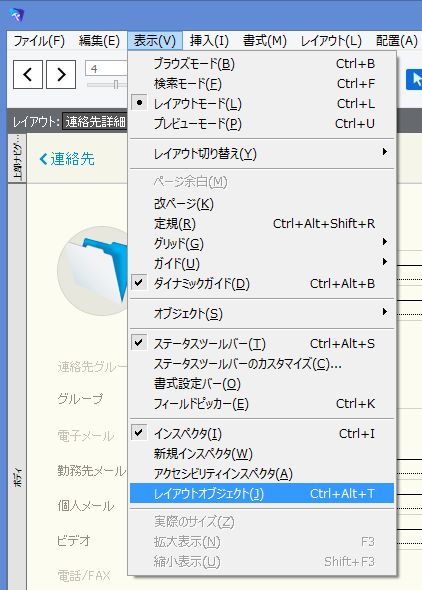Viewport: 422px width, 590px height.
Task: Expand オブジェクト submenu
Action: pos(262,313)
